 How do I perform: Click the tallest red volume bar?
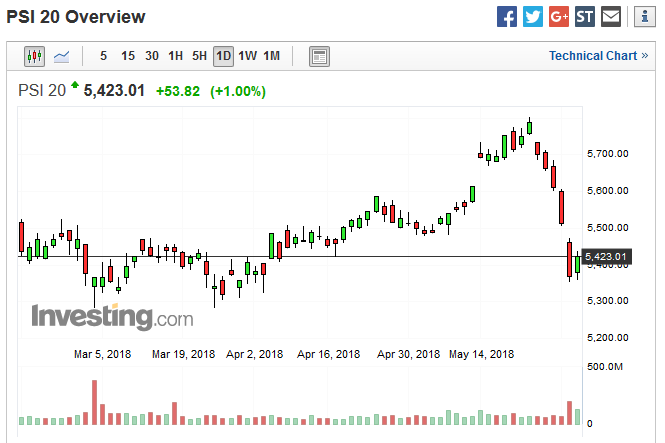[94, 402]
